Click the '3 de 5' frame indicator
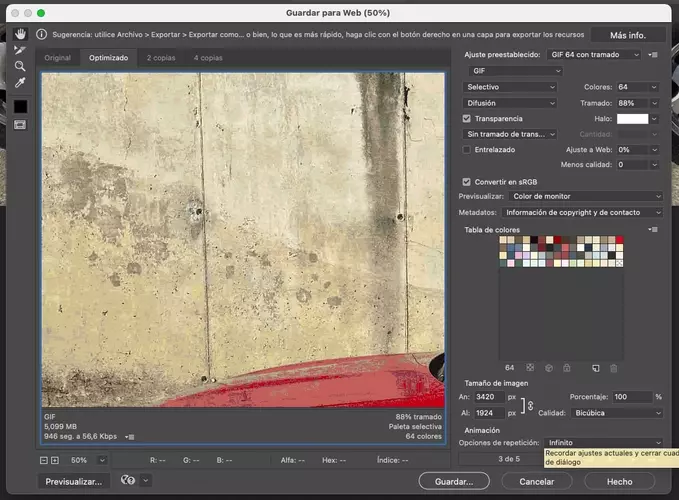Viewport: 679px width, 500px height. [509, 459]
